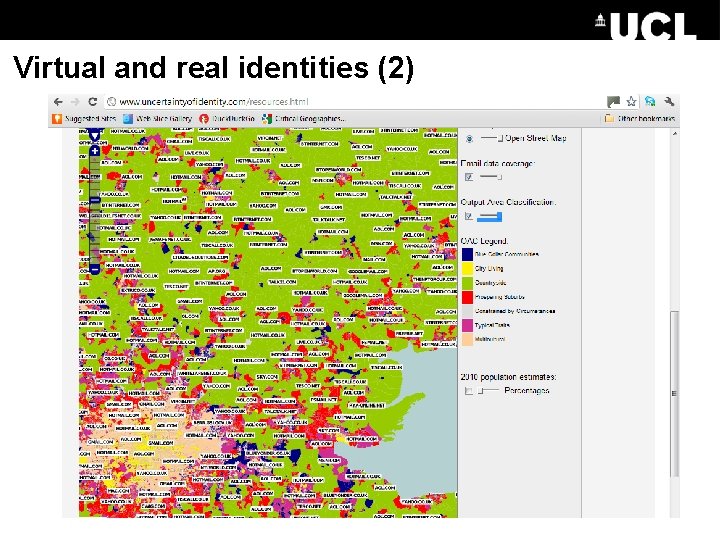Zoom in with the map plus button

click(95, 151)
